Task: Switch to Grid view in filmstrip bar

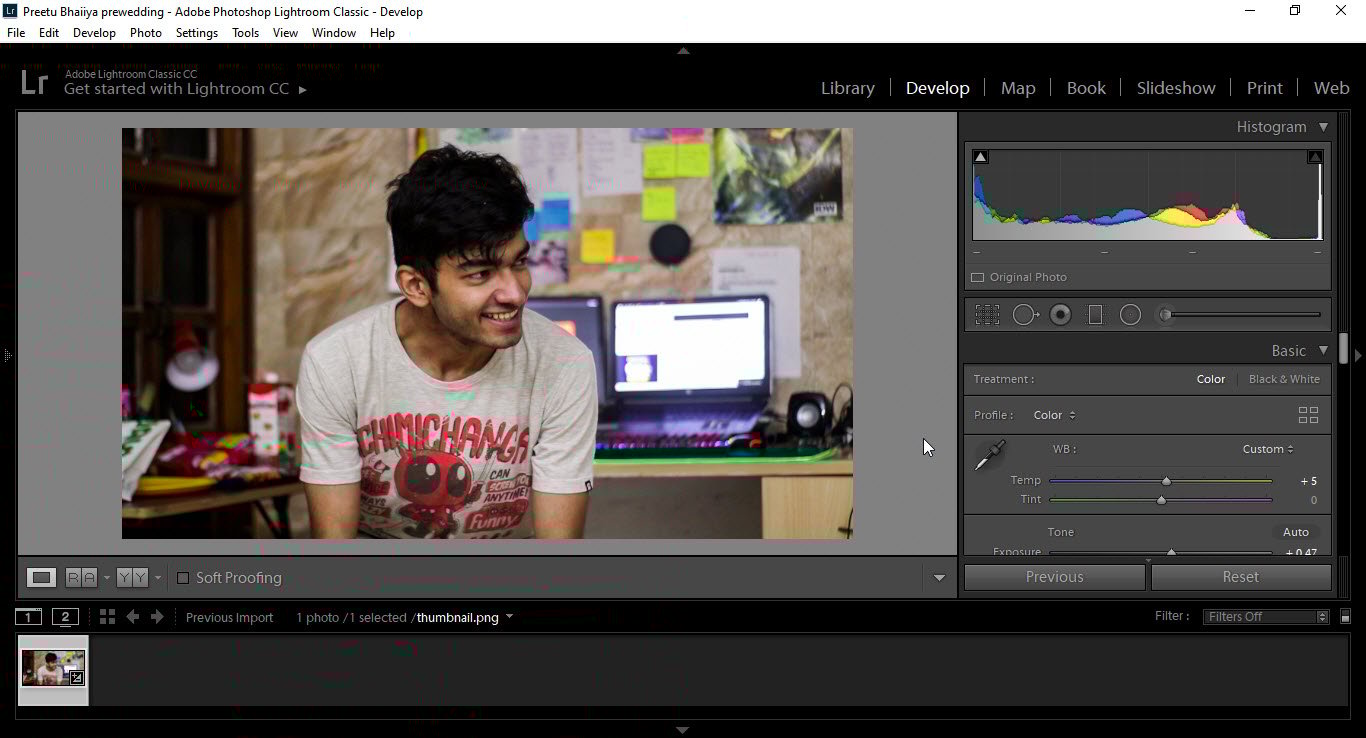Action: 107,617
